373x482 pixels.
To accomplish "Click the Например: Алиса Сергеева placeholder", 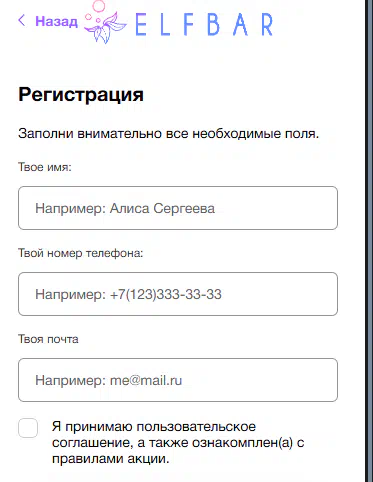I will pyautogui.click(x=125, y=208).
